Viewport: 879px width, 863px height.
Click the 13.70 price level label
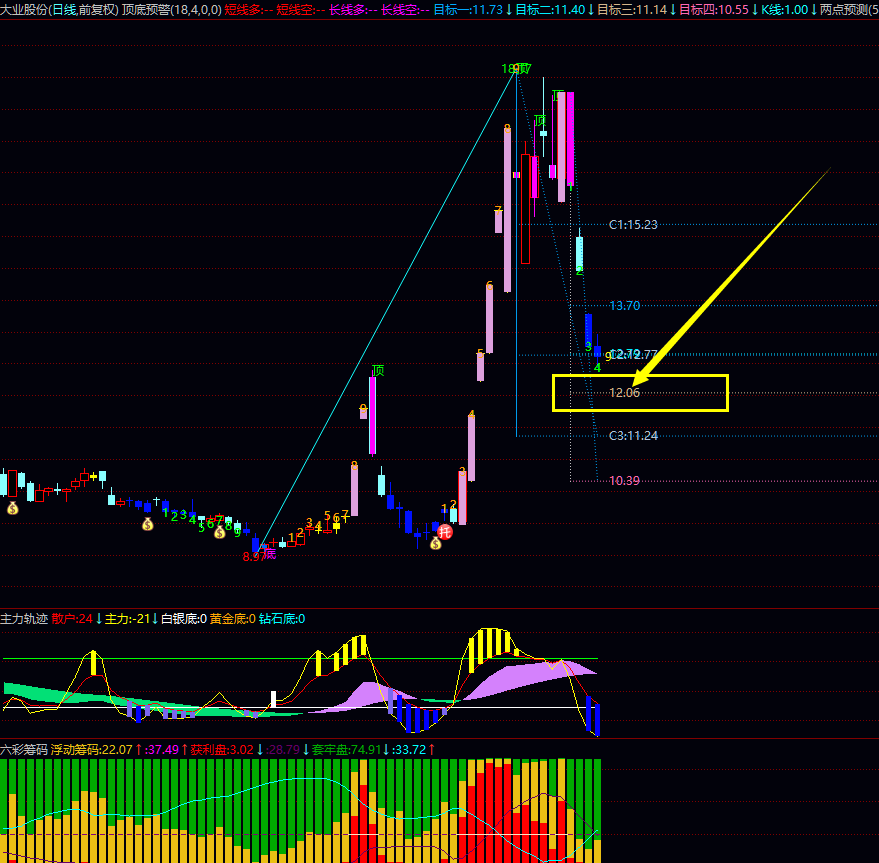624,306
